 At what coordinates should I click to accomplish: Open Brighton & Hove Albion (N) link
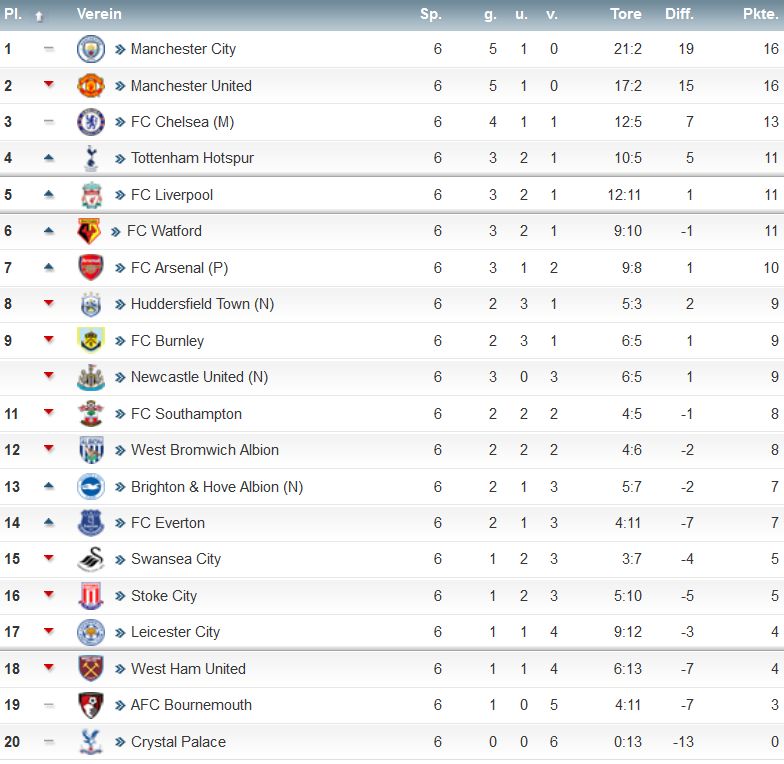click(x=216, y=487)
